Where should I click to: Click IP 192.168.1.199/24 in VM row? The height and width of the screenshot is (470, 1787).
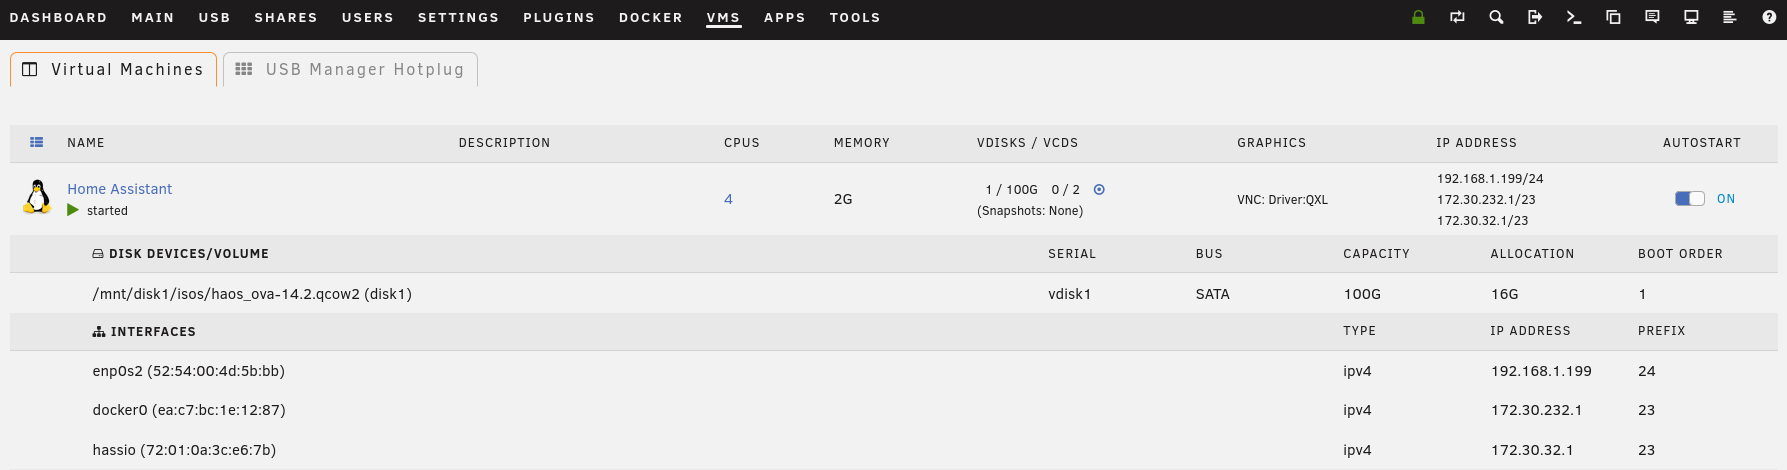[1490, 178]
